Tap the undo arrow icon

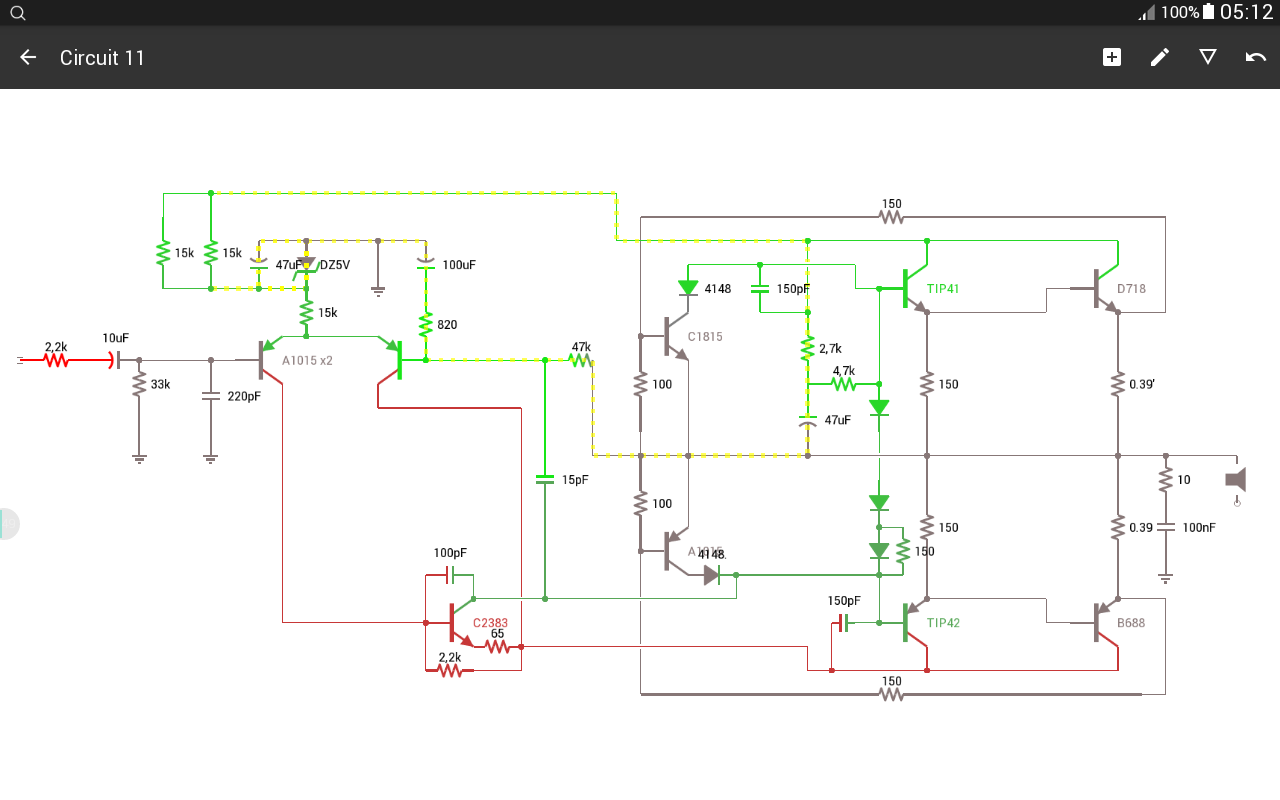click(x=1256, y=57)
